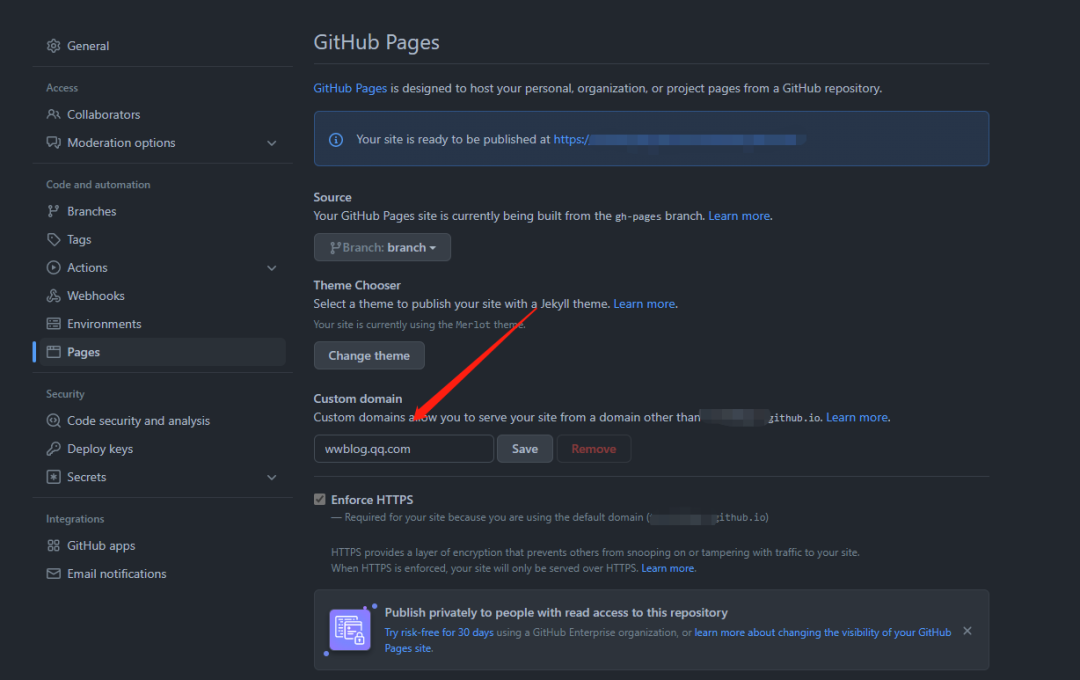The width and height of the screenshot is (1080, 680).
Task: Click Try risk-free for 30 days
Action: [x=439, y=632]
